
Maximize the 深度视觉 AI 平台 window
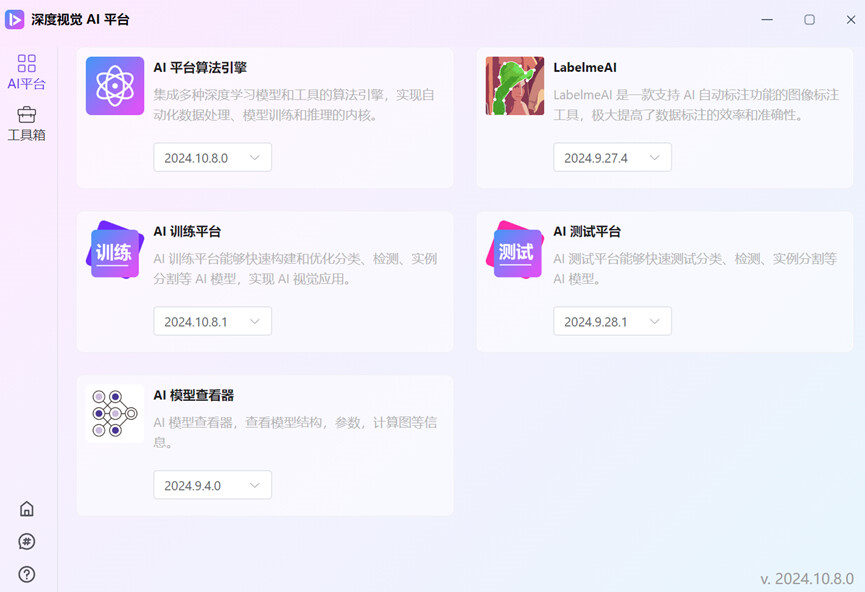pyautogui.click(x=809, y=19)
